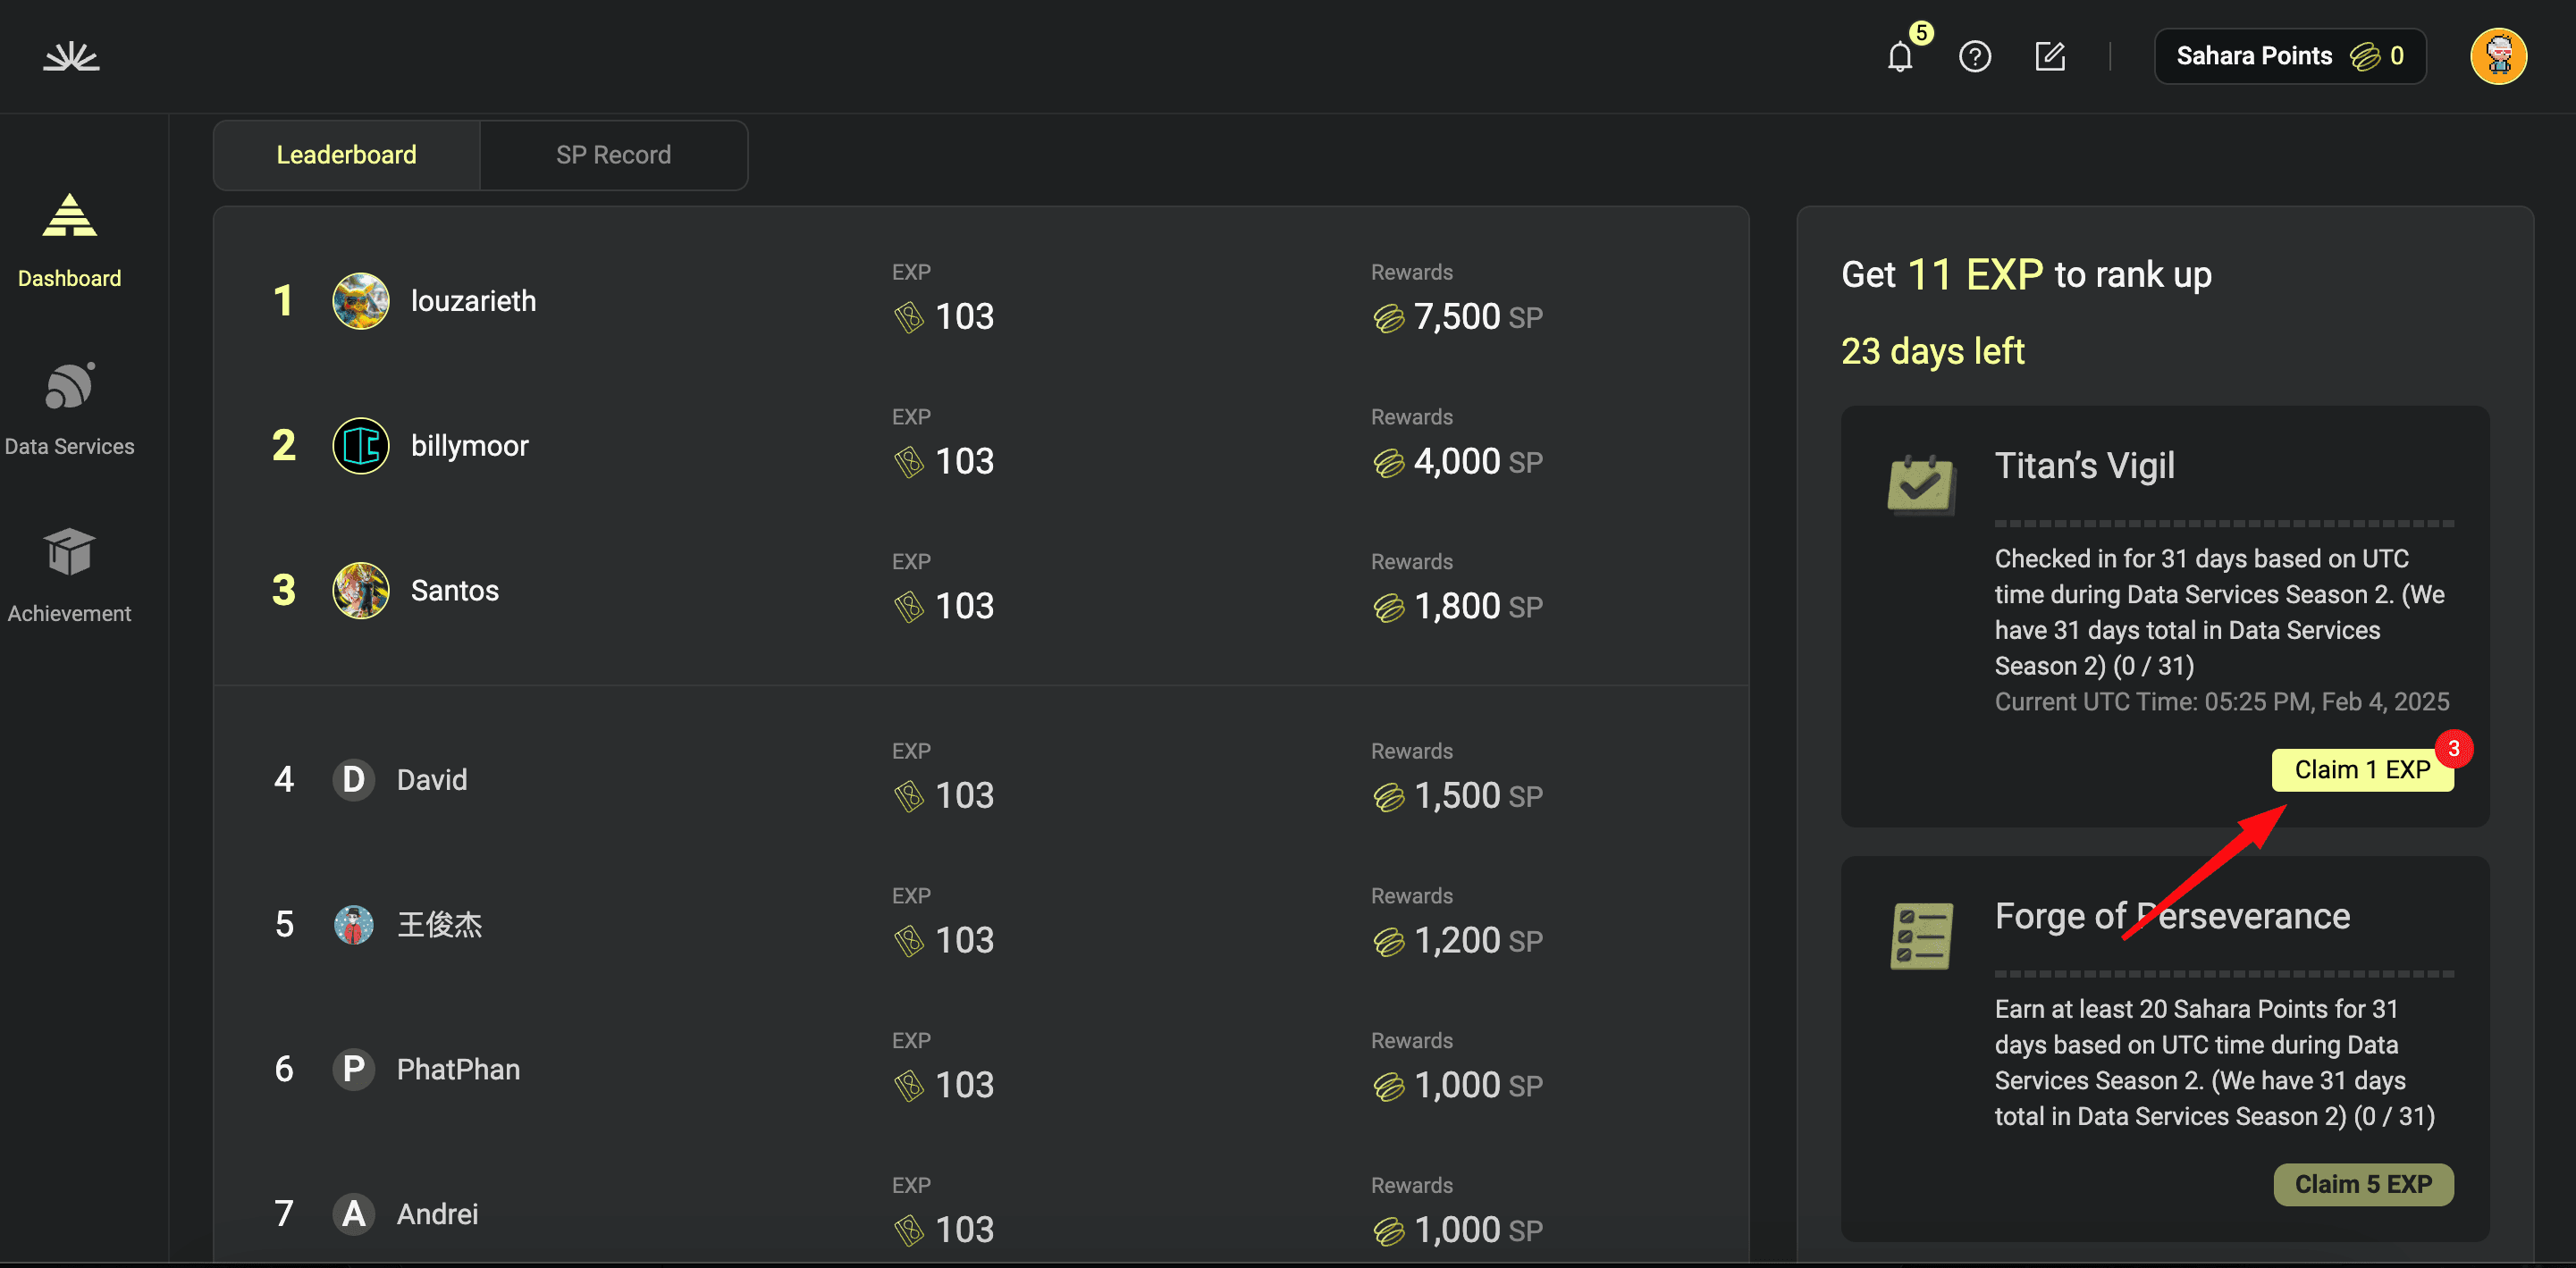This screenshot has width=2576, height=1268.
Task: Open the user profile avatar
Action: pyautogui.click(x=2498, y=56)
